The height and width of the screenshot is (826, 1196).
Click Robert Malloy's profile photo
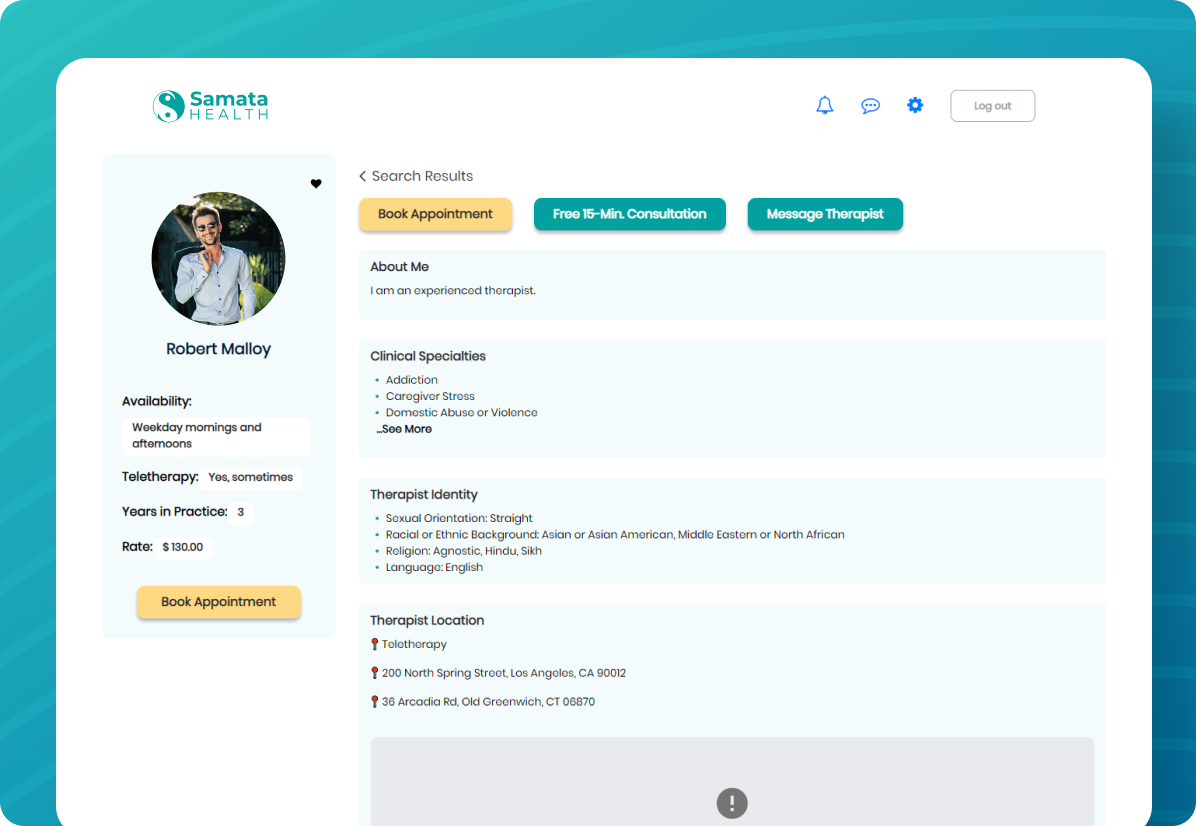pyautogui.click(x=218, y=259)
